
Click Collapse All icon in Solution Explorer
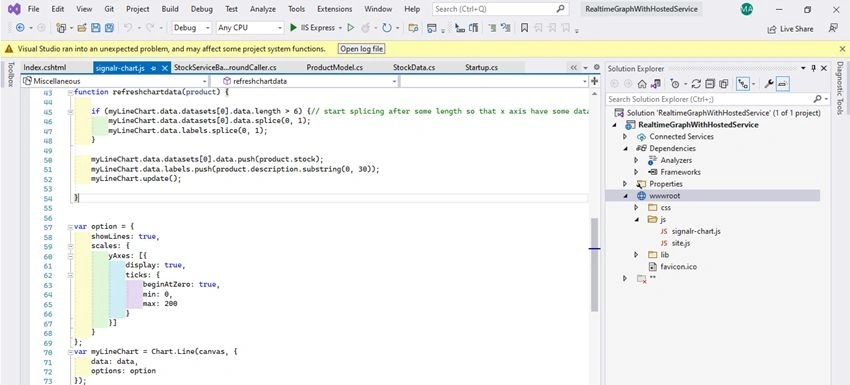click(710, 84)
